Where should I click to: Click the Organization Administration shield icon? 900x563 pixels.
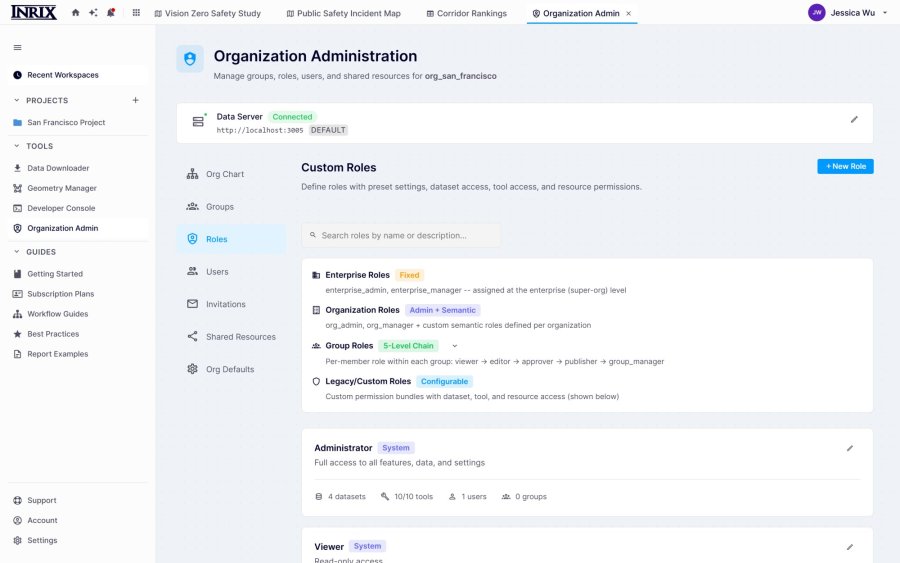coord(190,59)
